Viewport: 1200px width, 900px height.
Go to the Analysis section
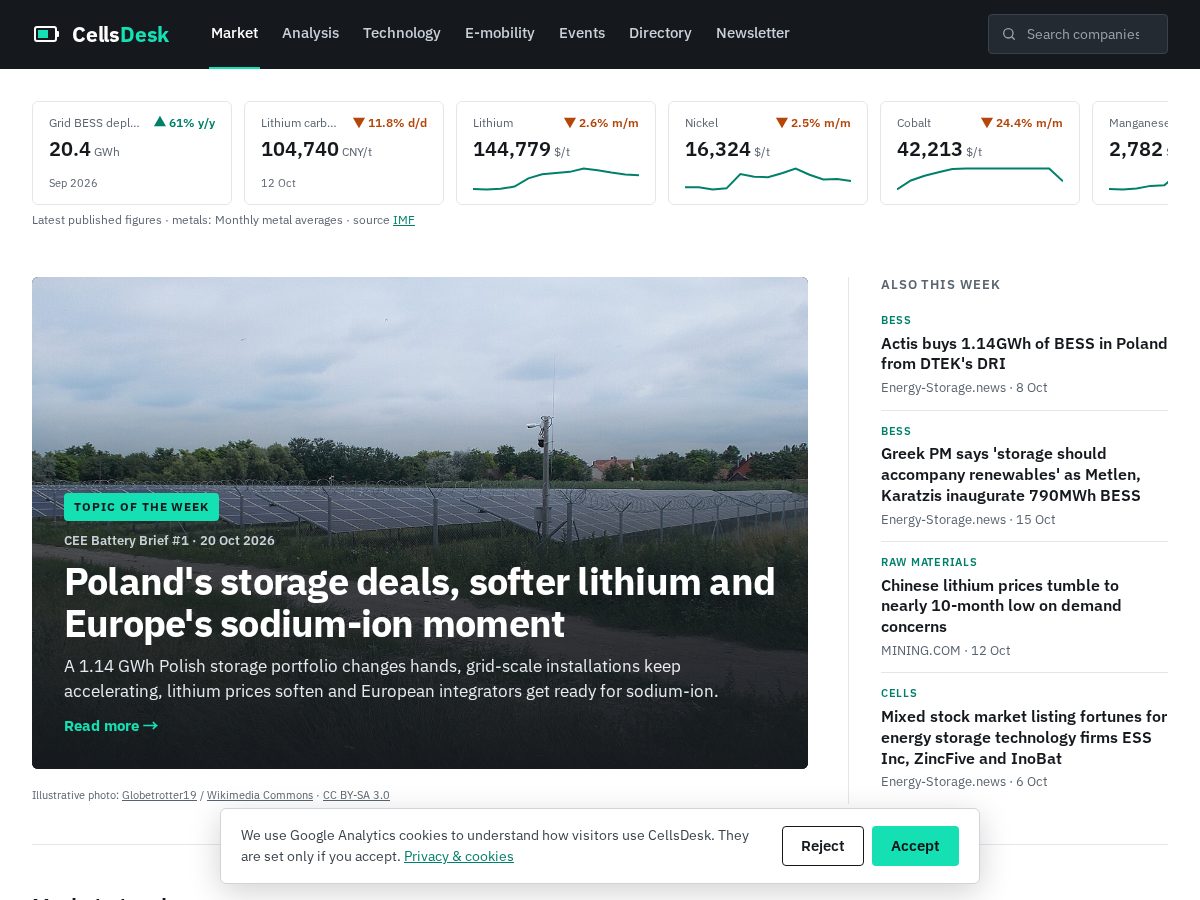(310, 33)
